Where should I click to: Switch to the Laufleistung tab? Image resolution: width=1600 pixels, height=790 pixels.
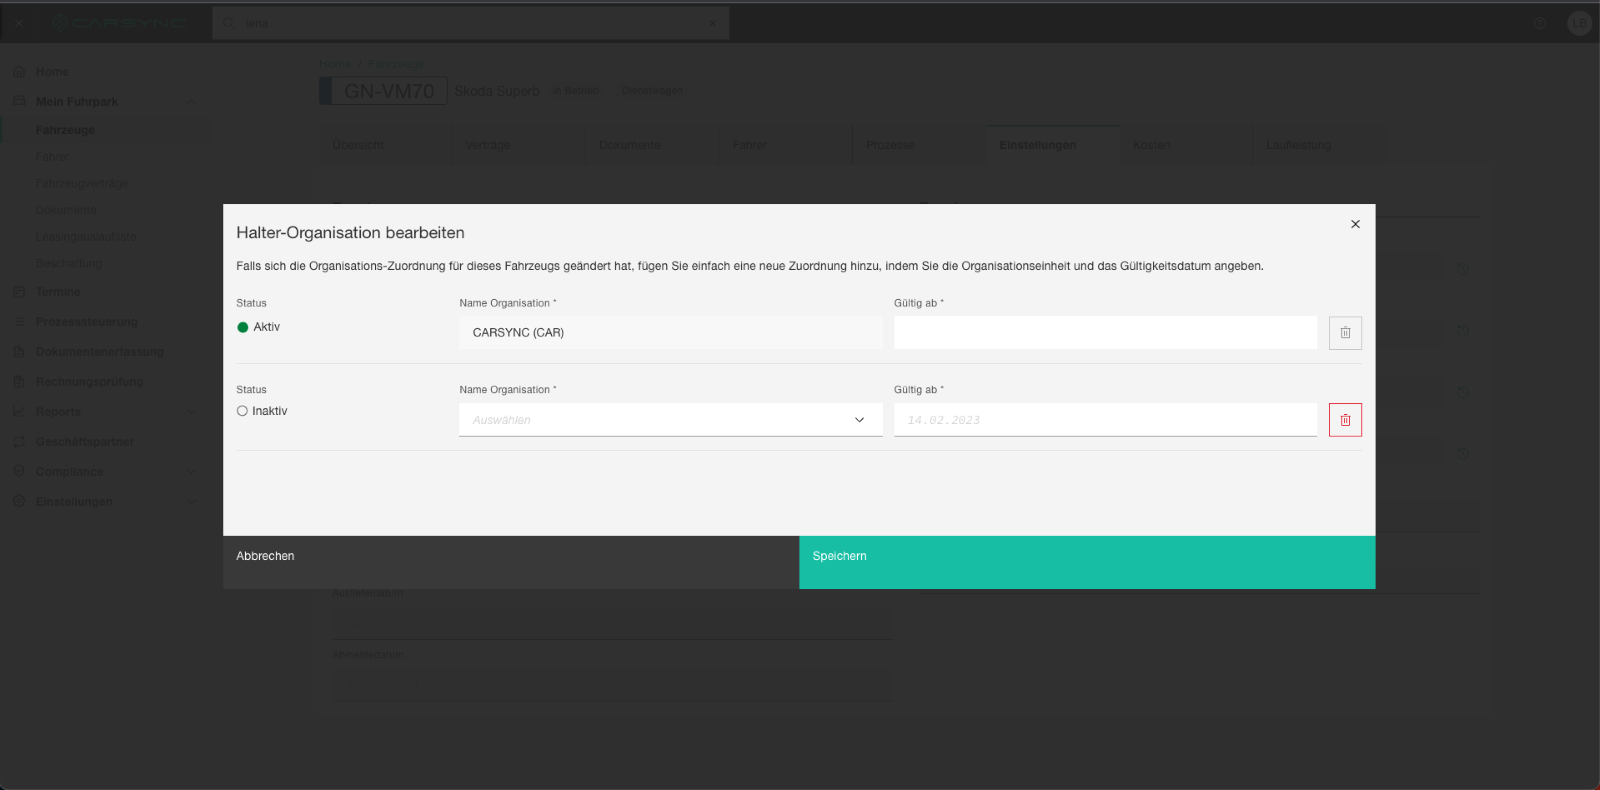click(1319, 145)
